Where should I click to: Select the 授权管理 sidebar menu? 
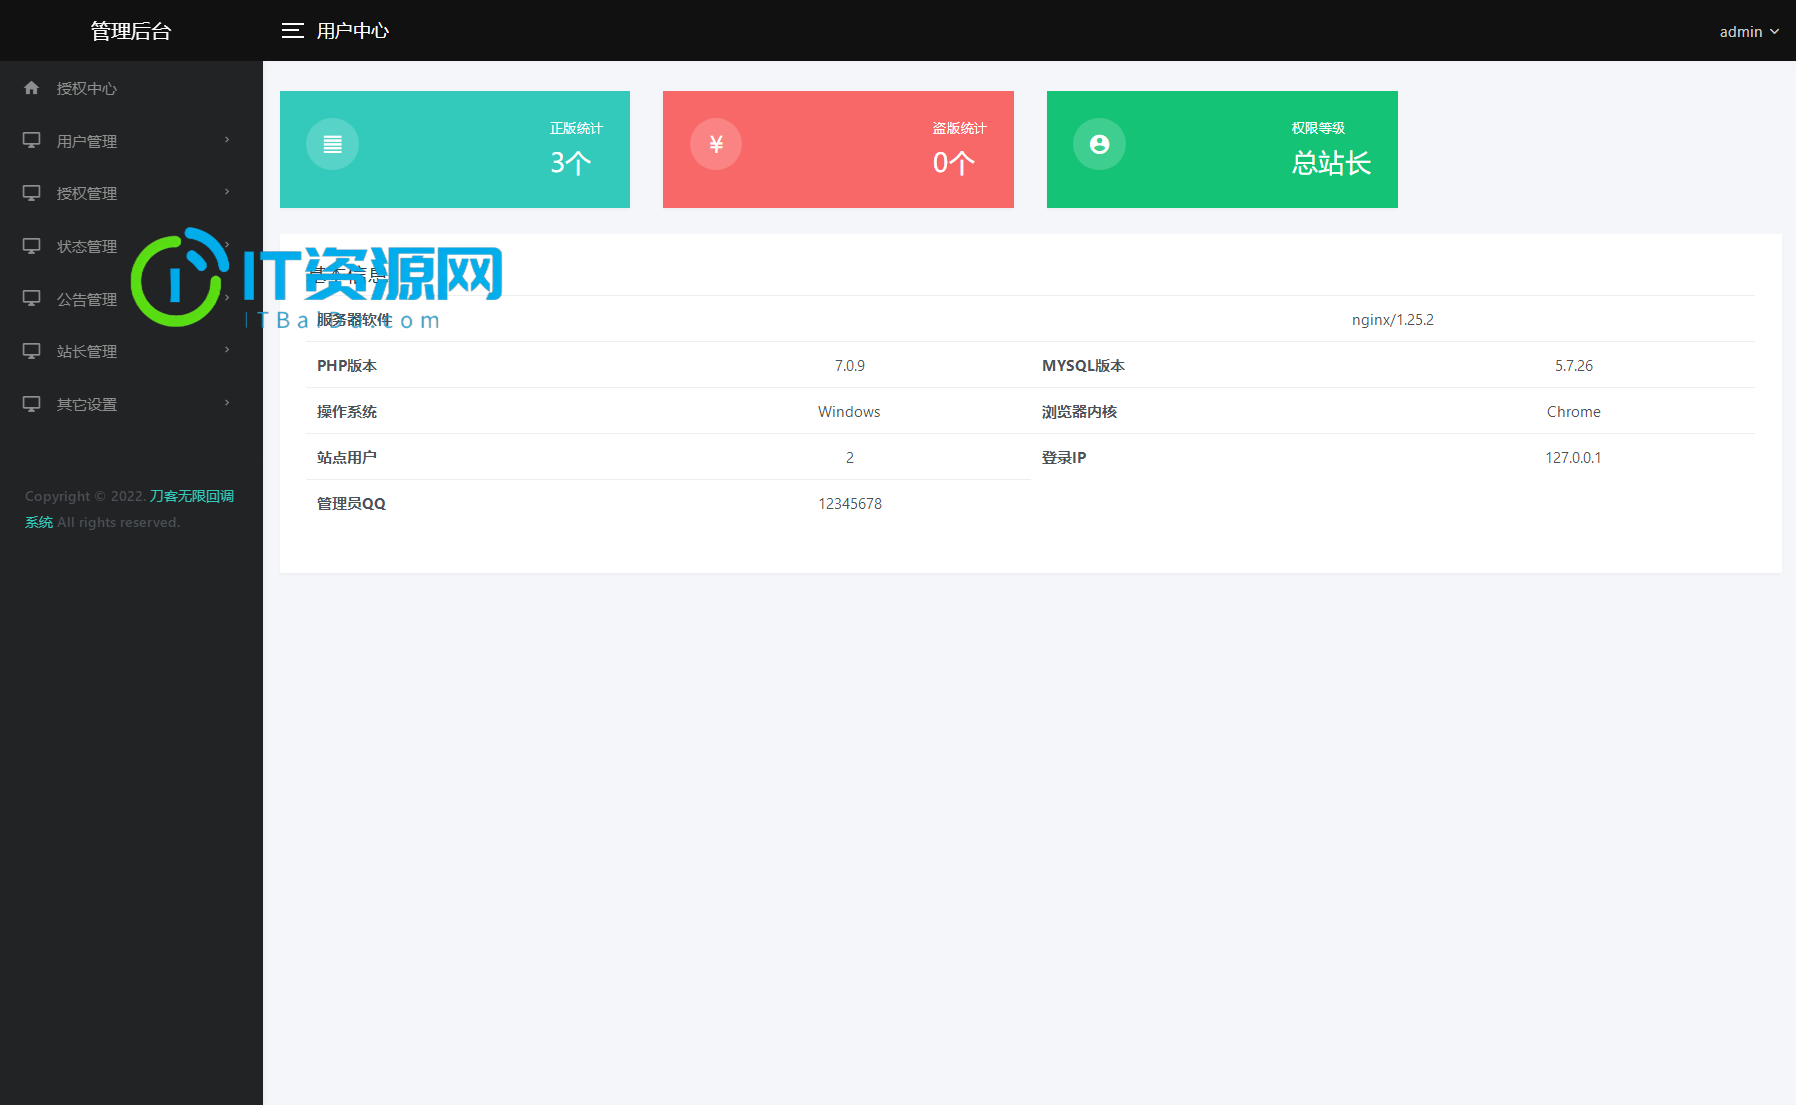click(131, 193)
